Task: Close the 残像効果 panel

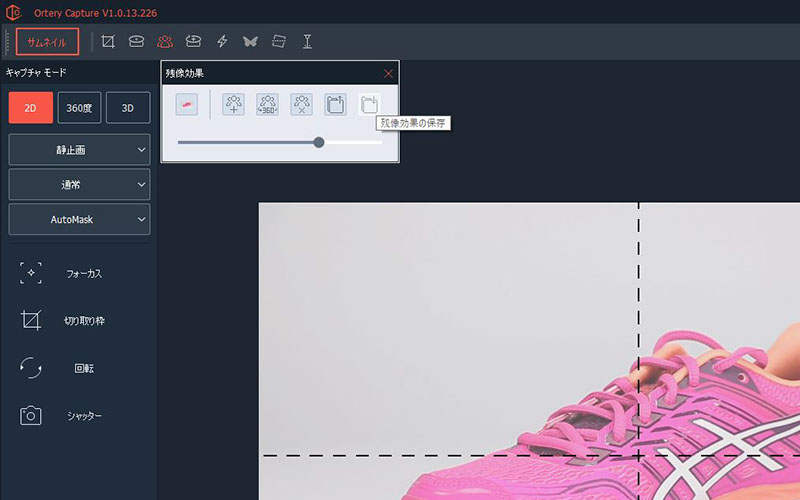Action: (x=388, y=73)
